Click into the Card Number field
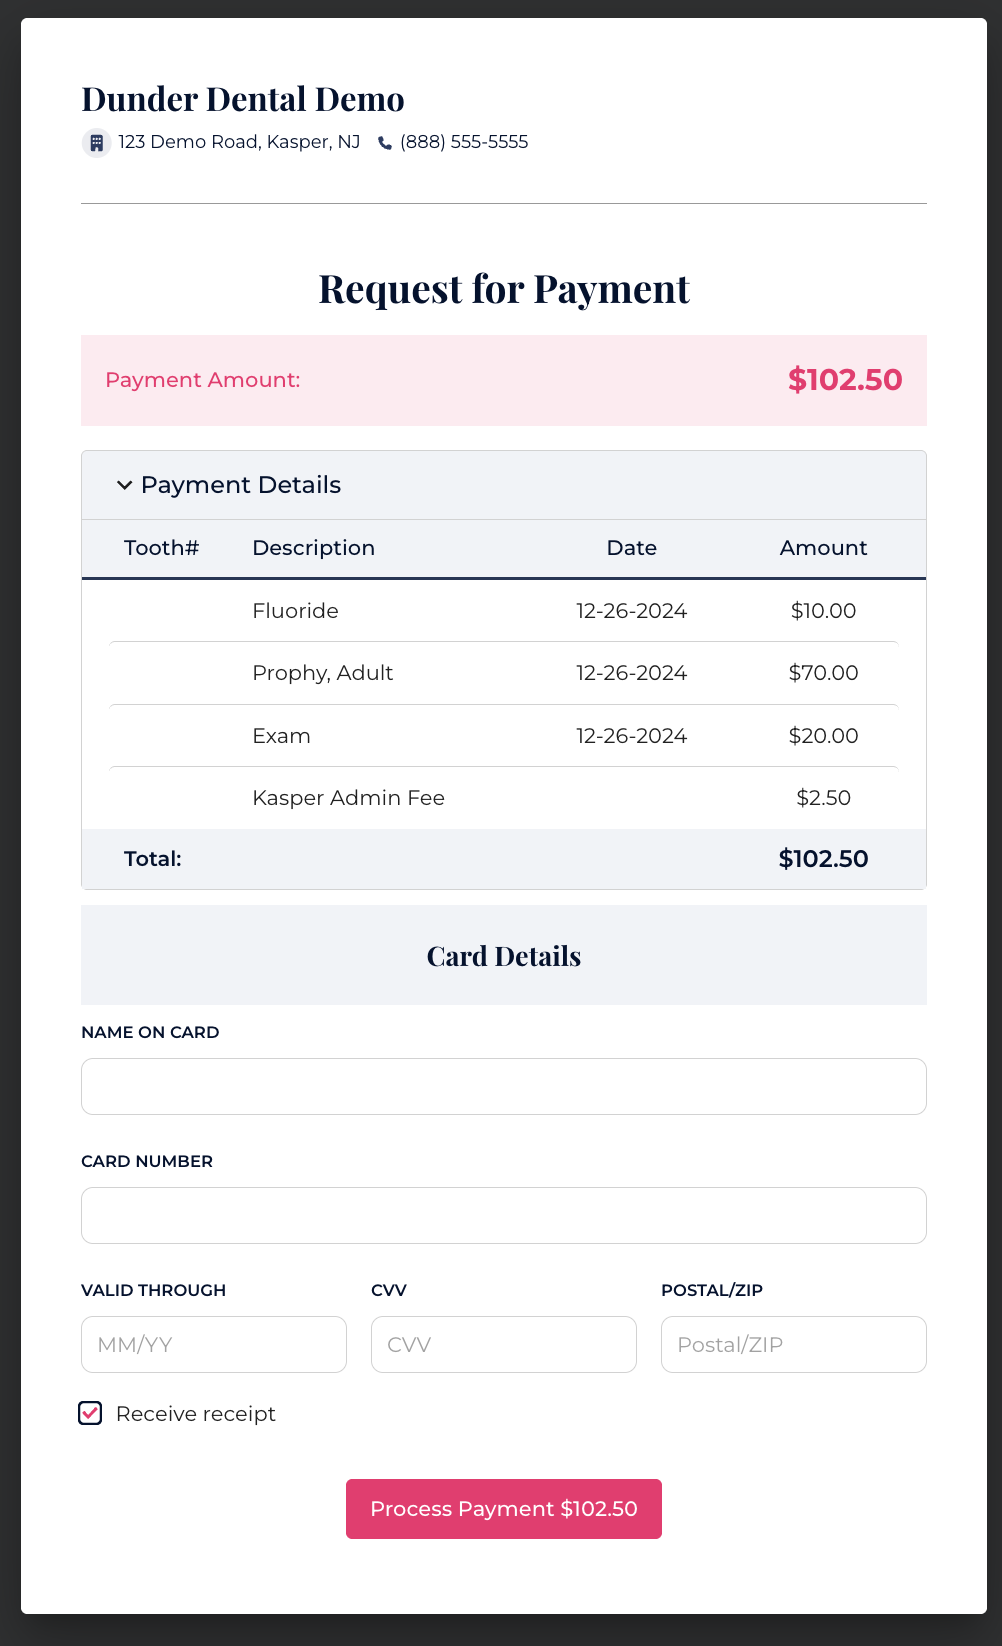This screenshot has width=1002, height=1646. click(x=504, y=1215)
